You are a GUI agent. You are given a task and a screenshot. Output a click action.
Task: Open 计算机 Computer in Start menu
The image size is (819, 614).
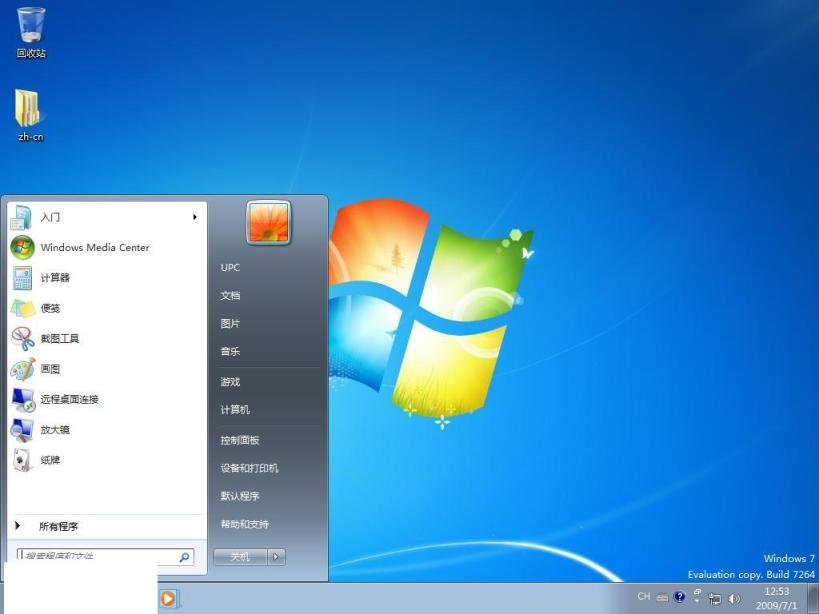(235, 410)
